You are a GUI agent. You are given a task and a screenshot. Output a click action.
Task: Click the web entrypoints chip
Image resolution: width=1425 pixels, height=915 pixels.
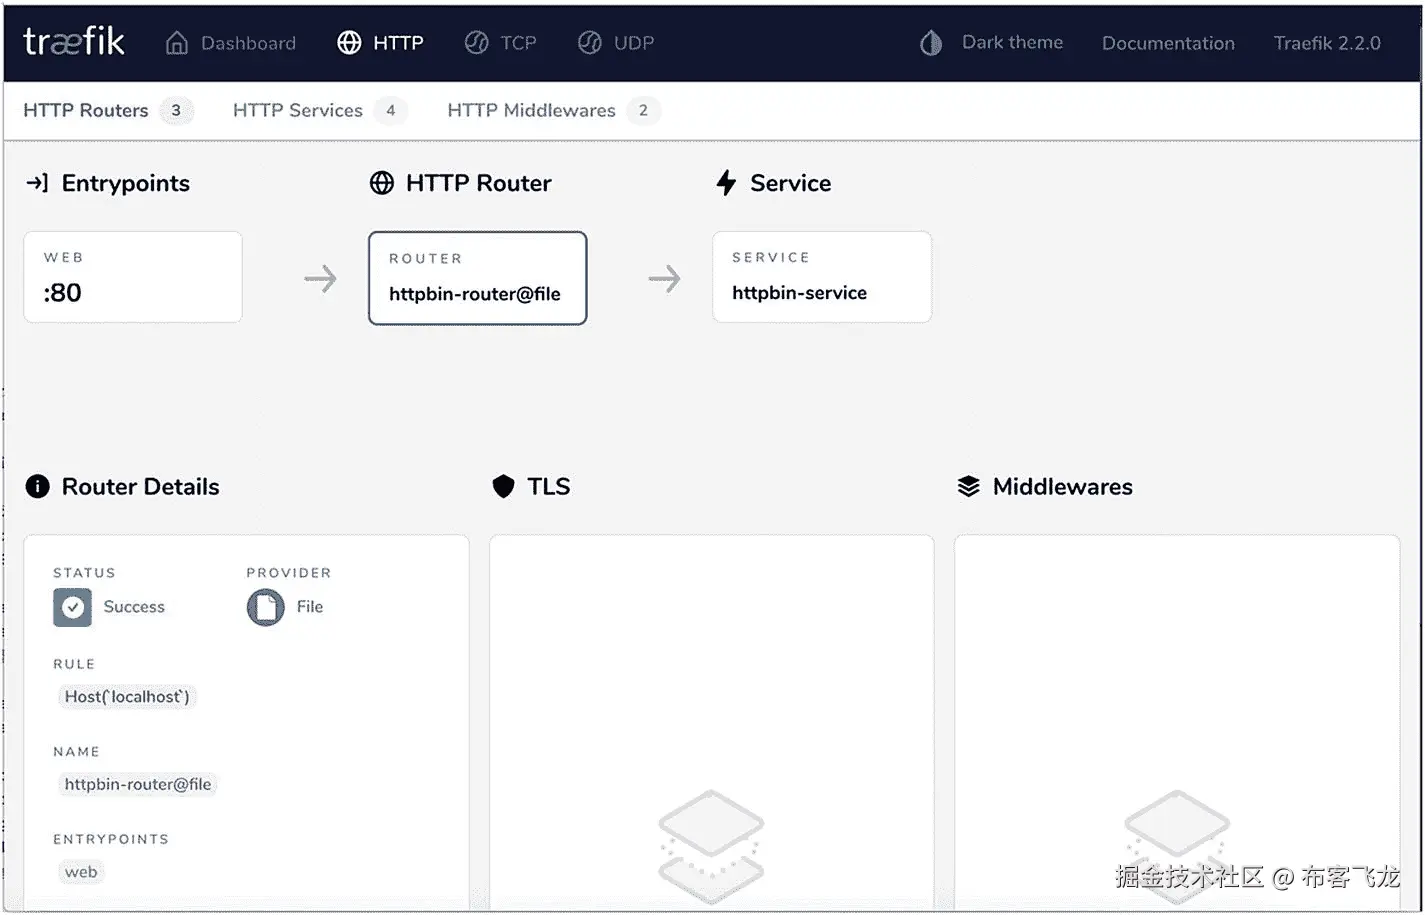point(81,872)
